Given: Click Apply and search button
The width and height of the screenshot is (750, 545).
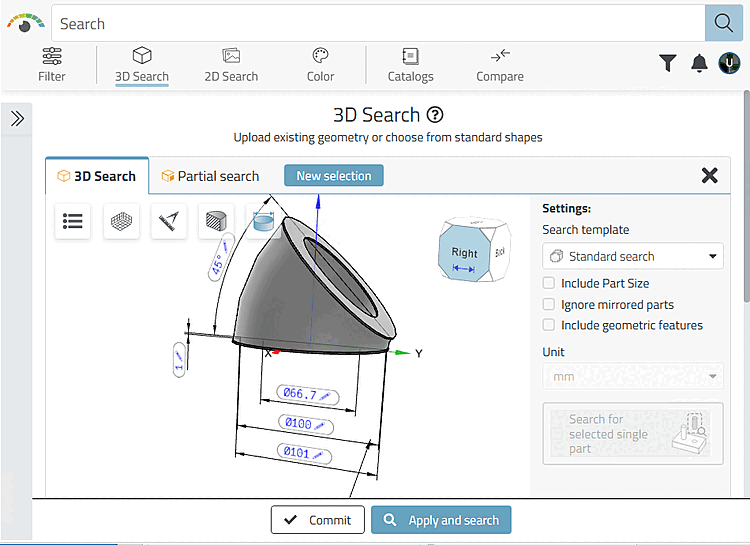Looking at the screenshot, I should pos(441,520).
